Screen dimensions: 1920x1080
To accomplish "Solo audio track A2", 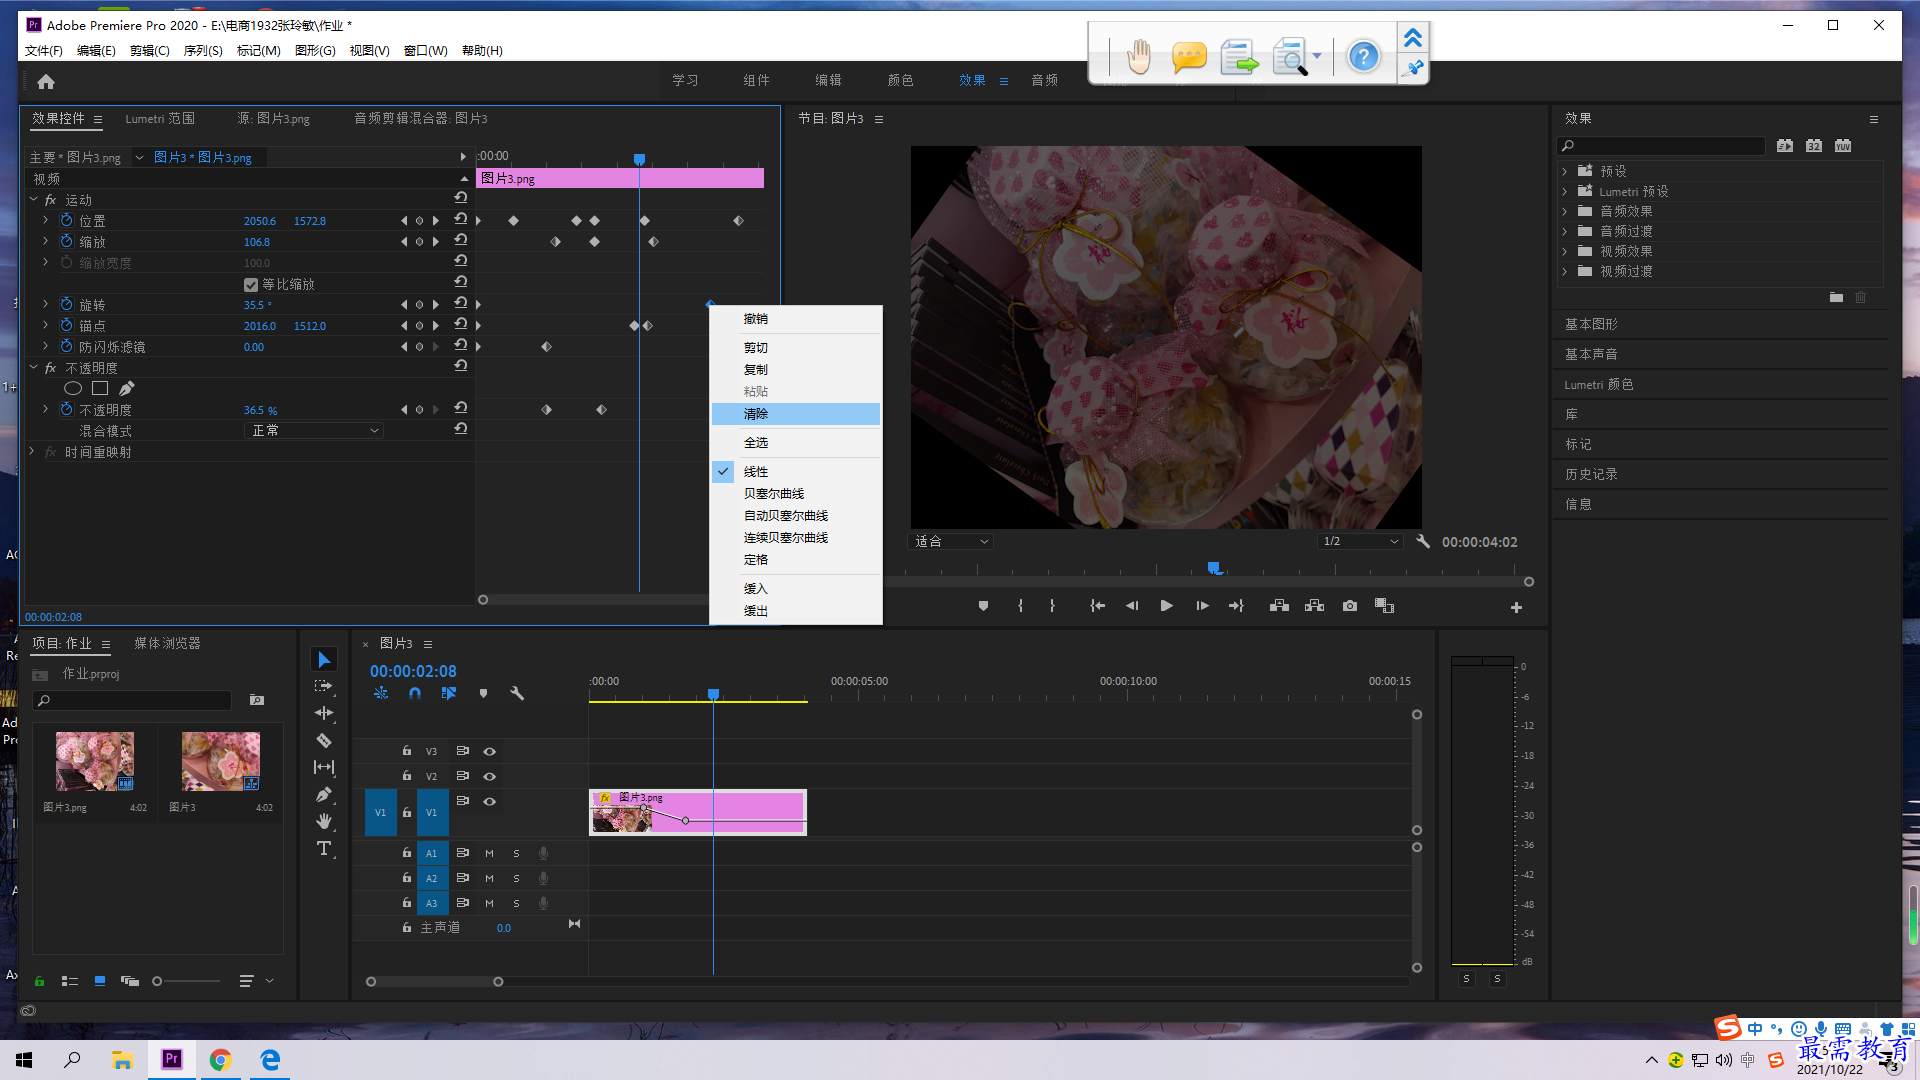I will click(516, 878).
